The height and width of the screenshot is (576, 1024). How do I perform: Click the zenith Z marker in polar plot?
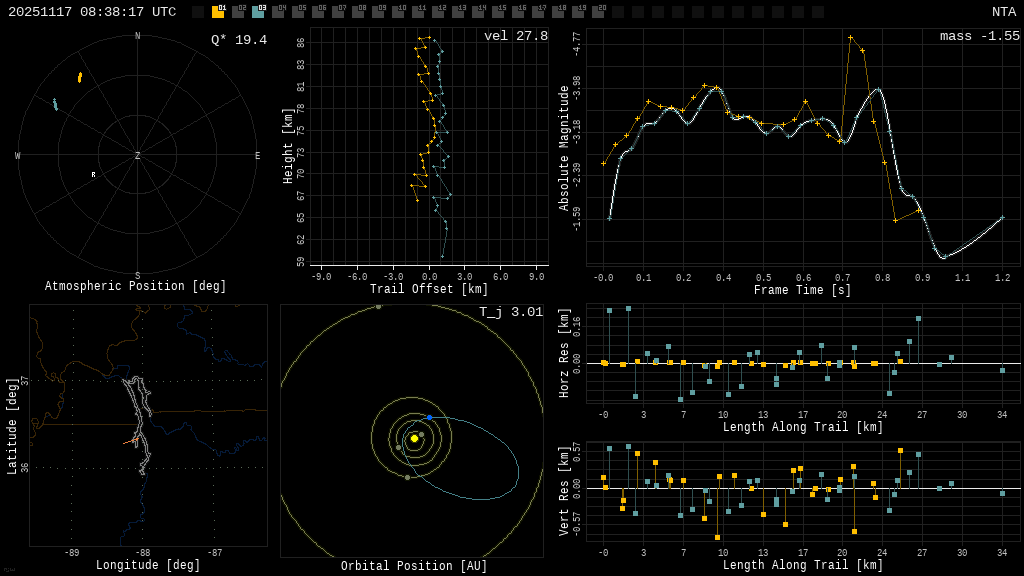138,156
